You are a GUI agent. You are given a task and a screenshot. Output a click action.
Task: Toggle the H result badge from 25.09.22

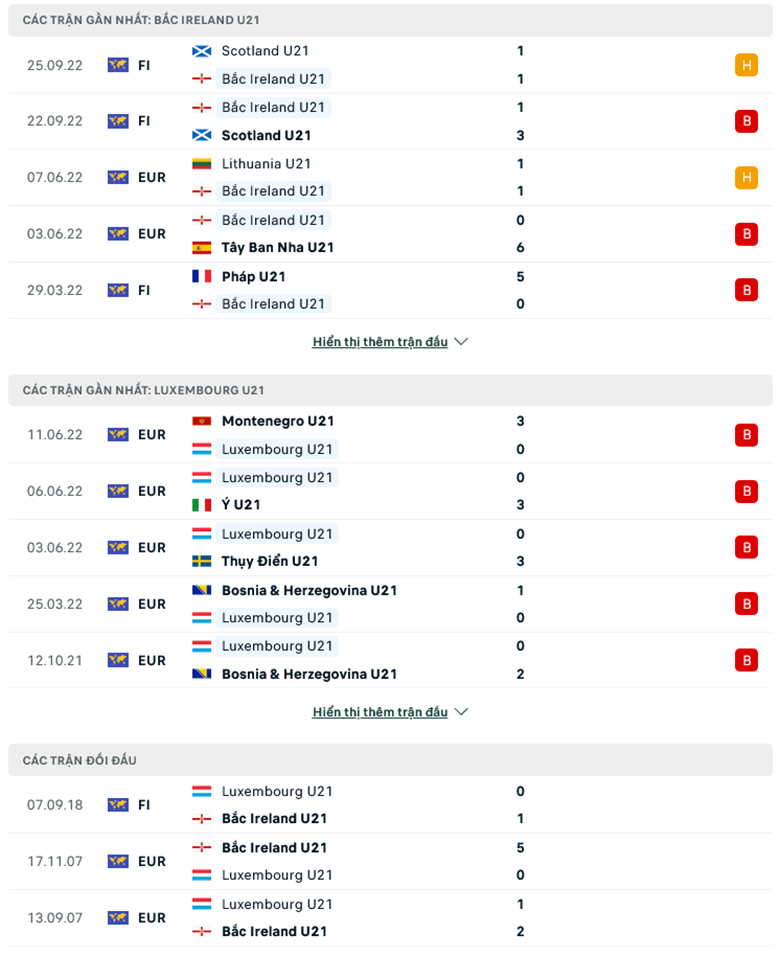click(747, 64)
